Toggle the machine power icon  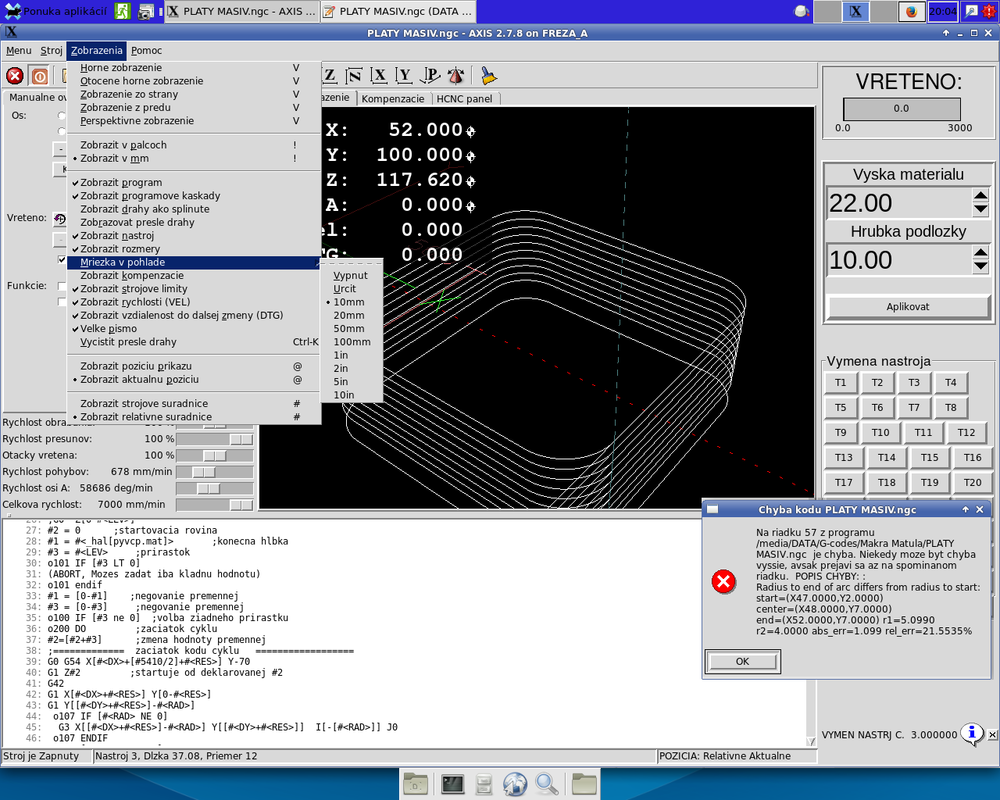[39, 76]
